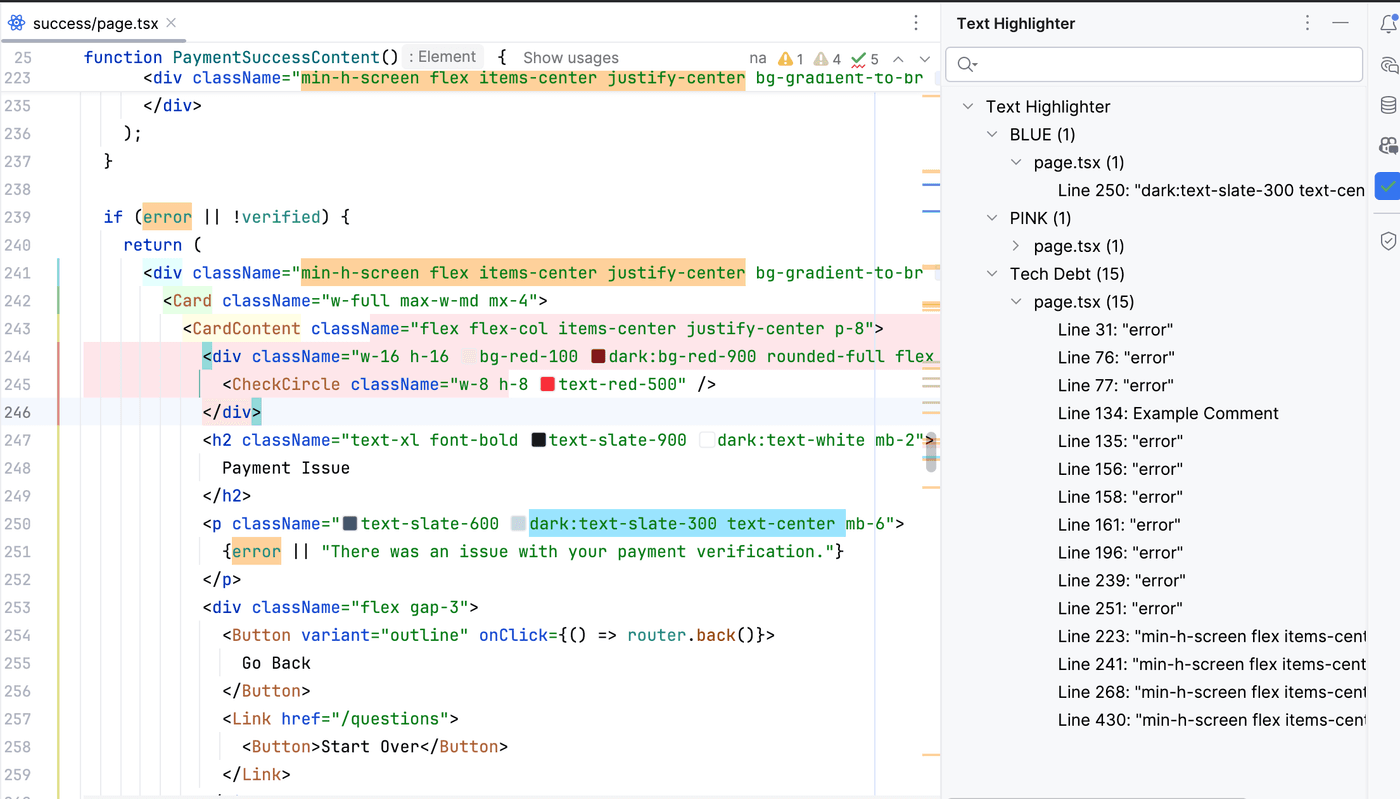Close the success/page.tsx editor tab
This screenshot has height=799, width=1400.
click(172, 23)
